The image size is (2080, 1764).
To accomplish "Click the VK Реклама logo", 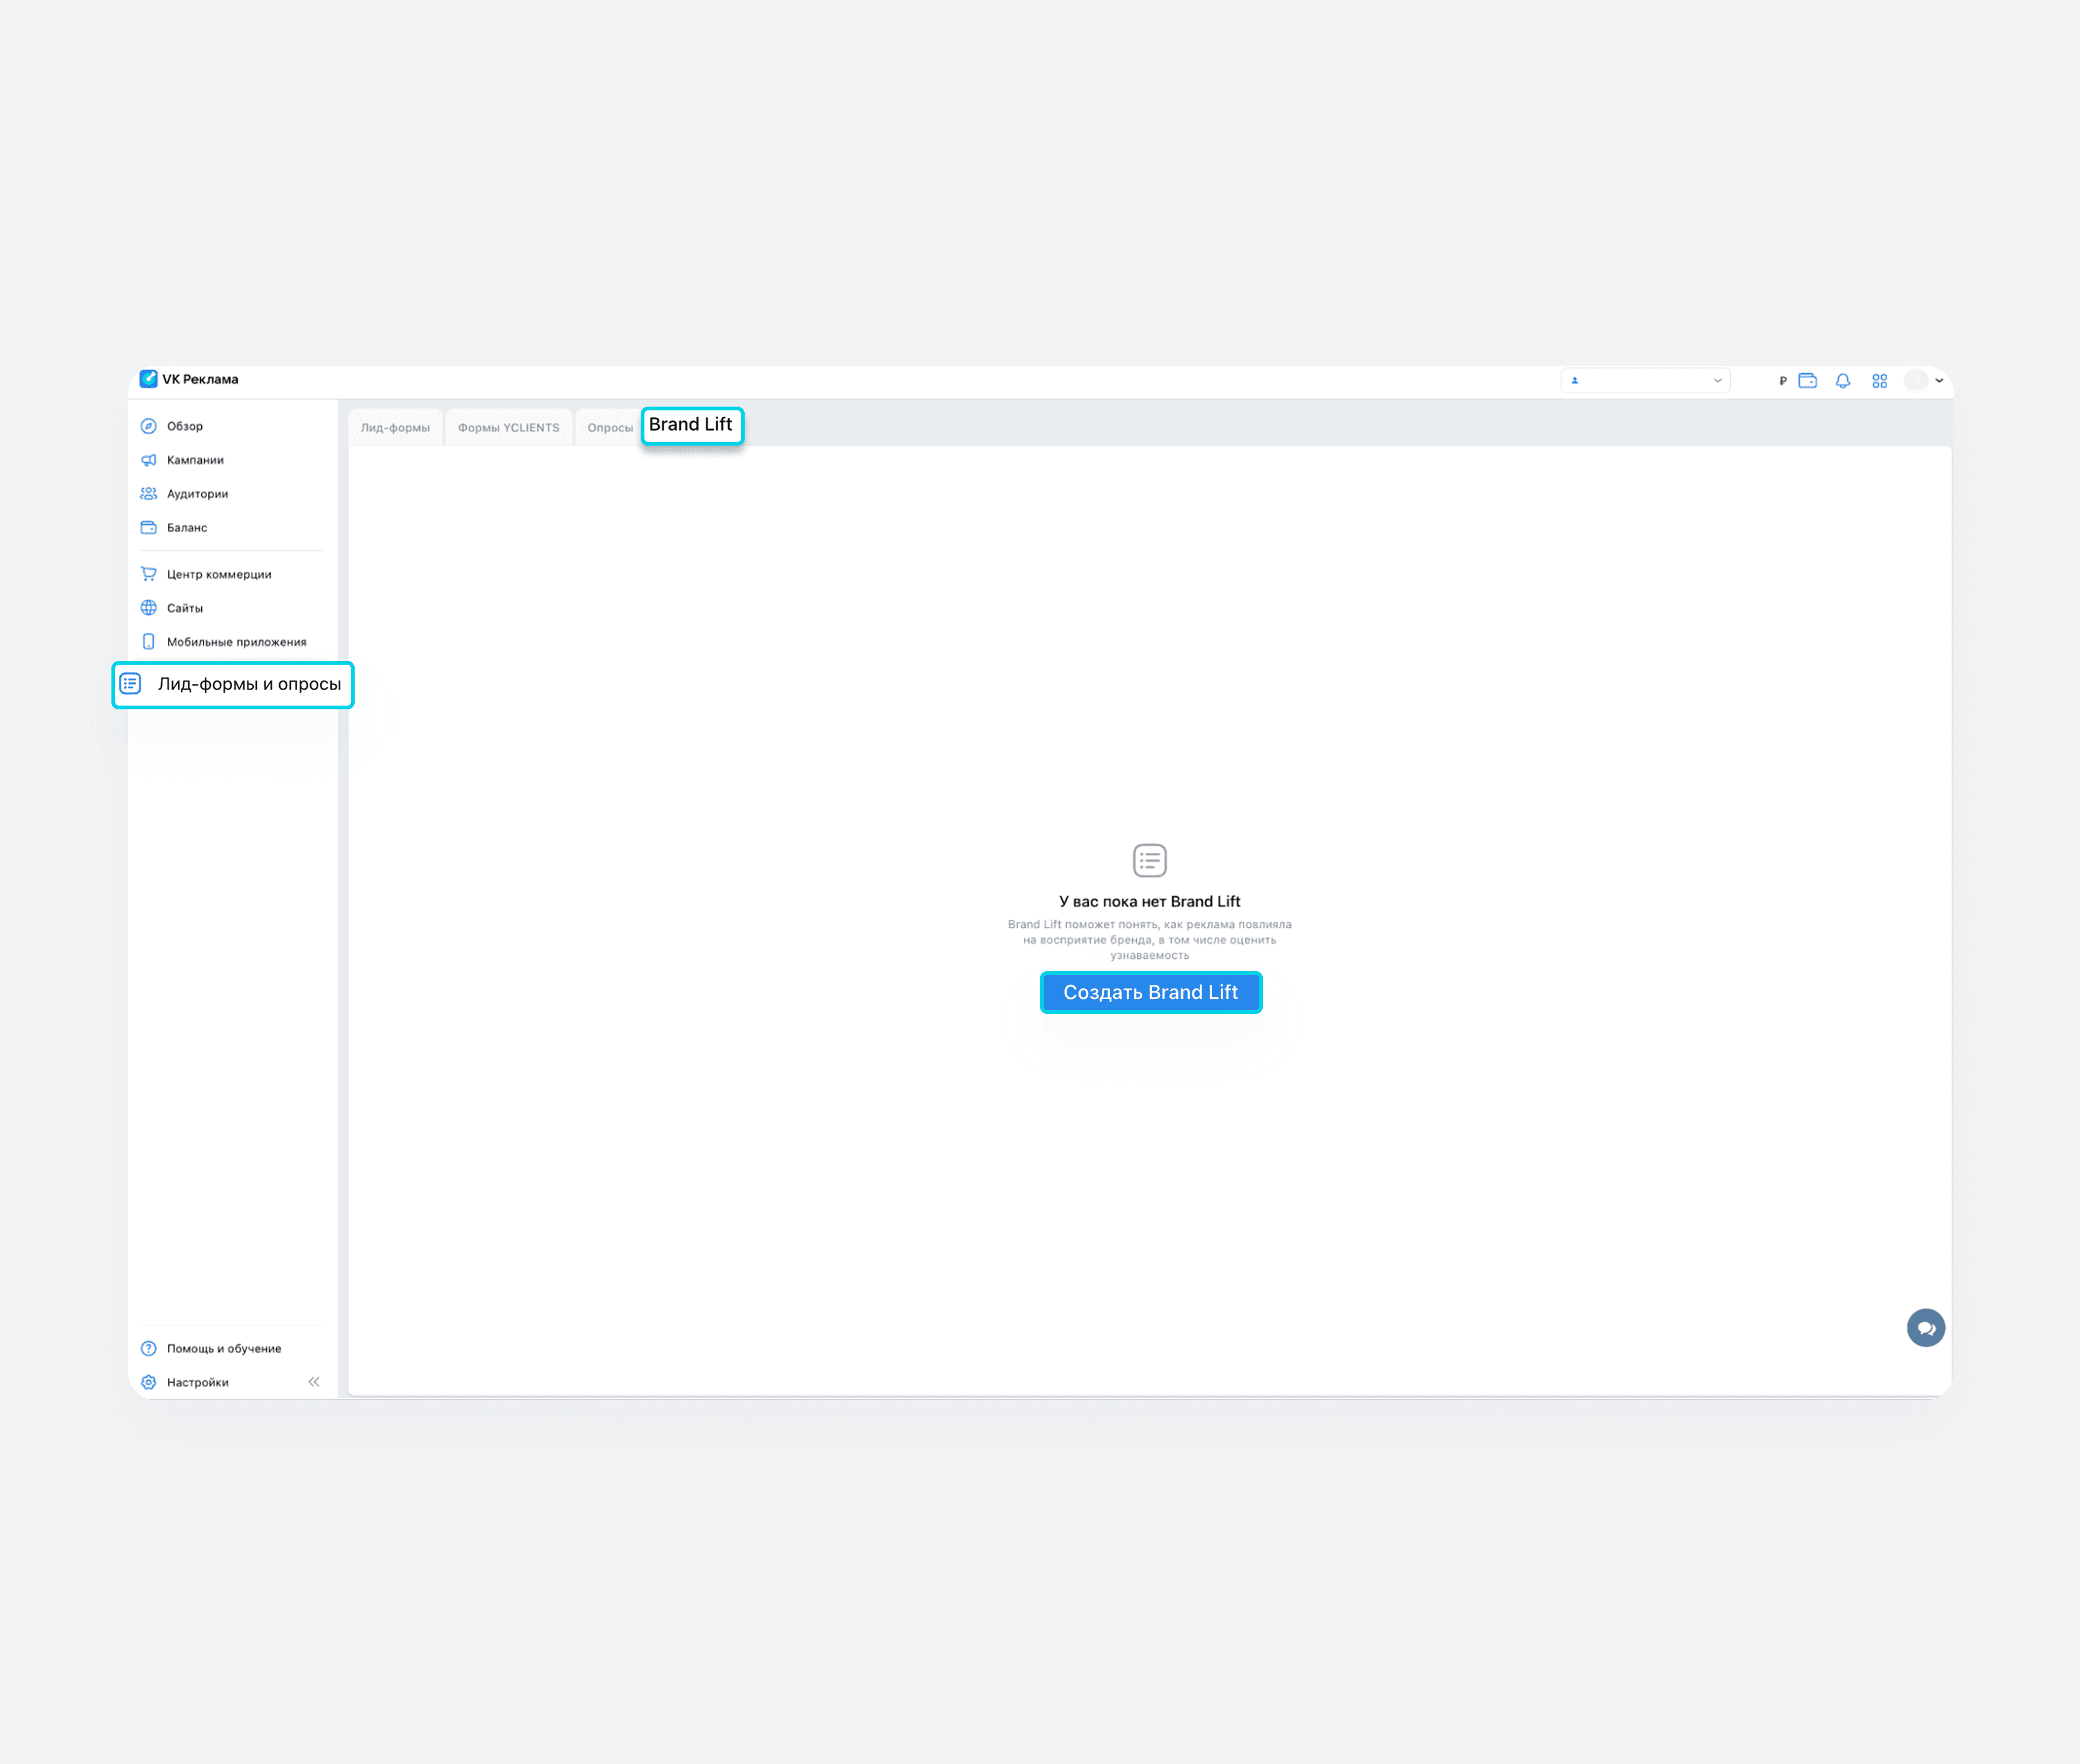I will (189, 379).
